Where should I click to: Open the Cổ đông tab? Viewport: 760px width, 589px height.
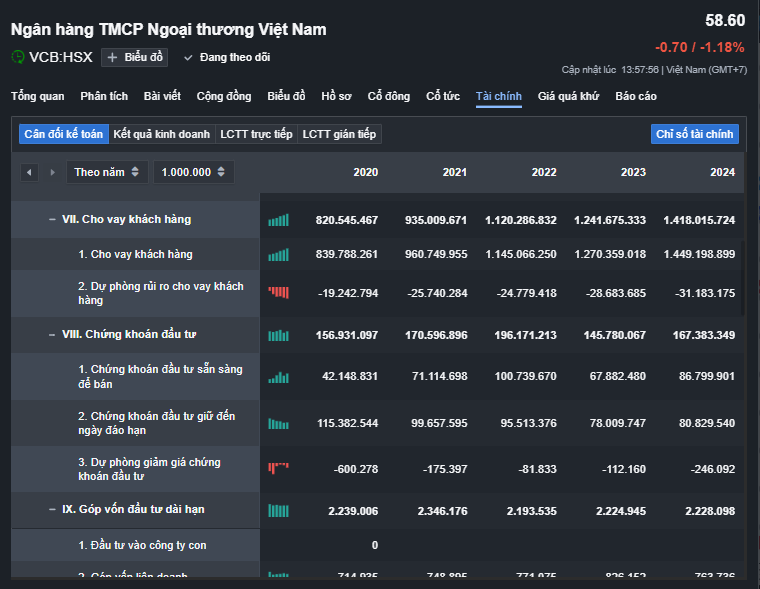[389, 96]
